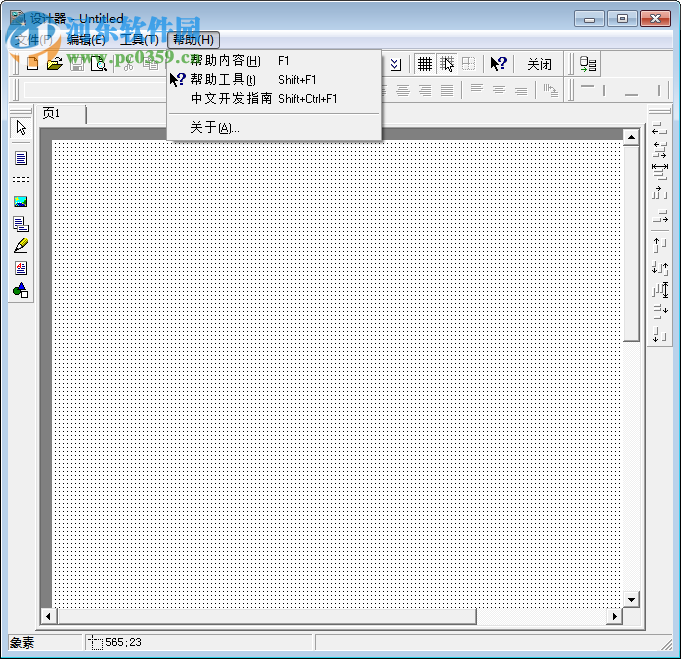
Task: Click the dotted report design page
Action: coord(337,374)
